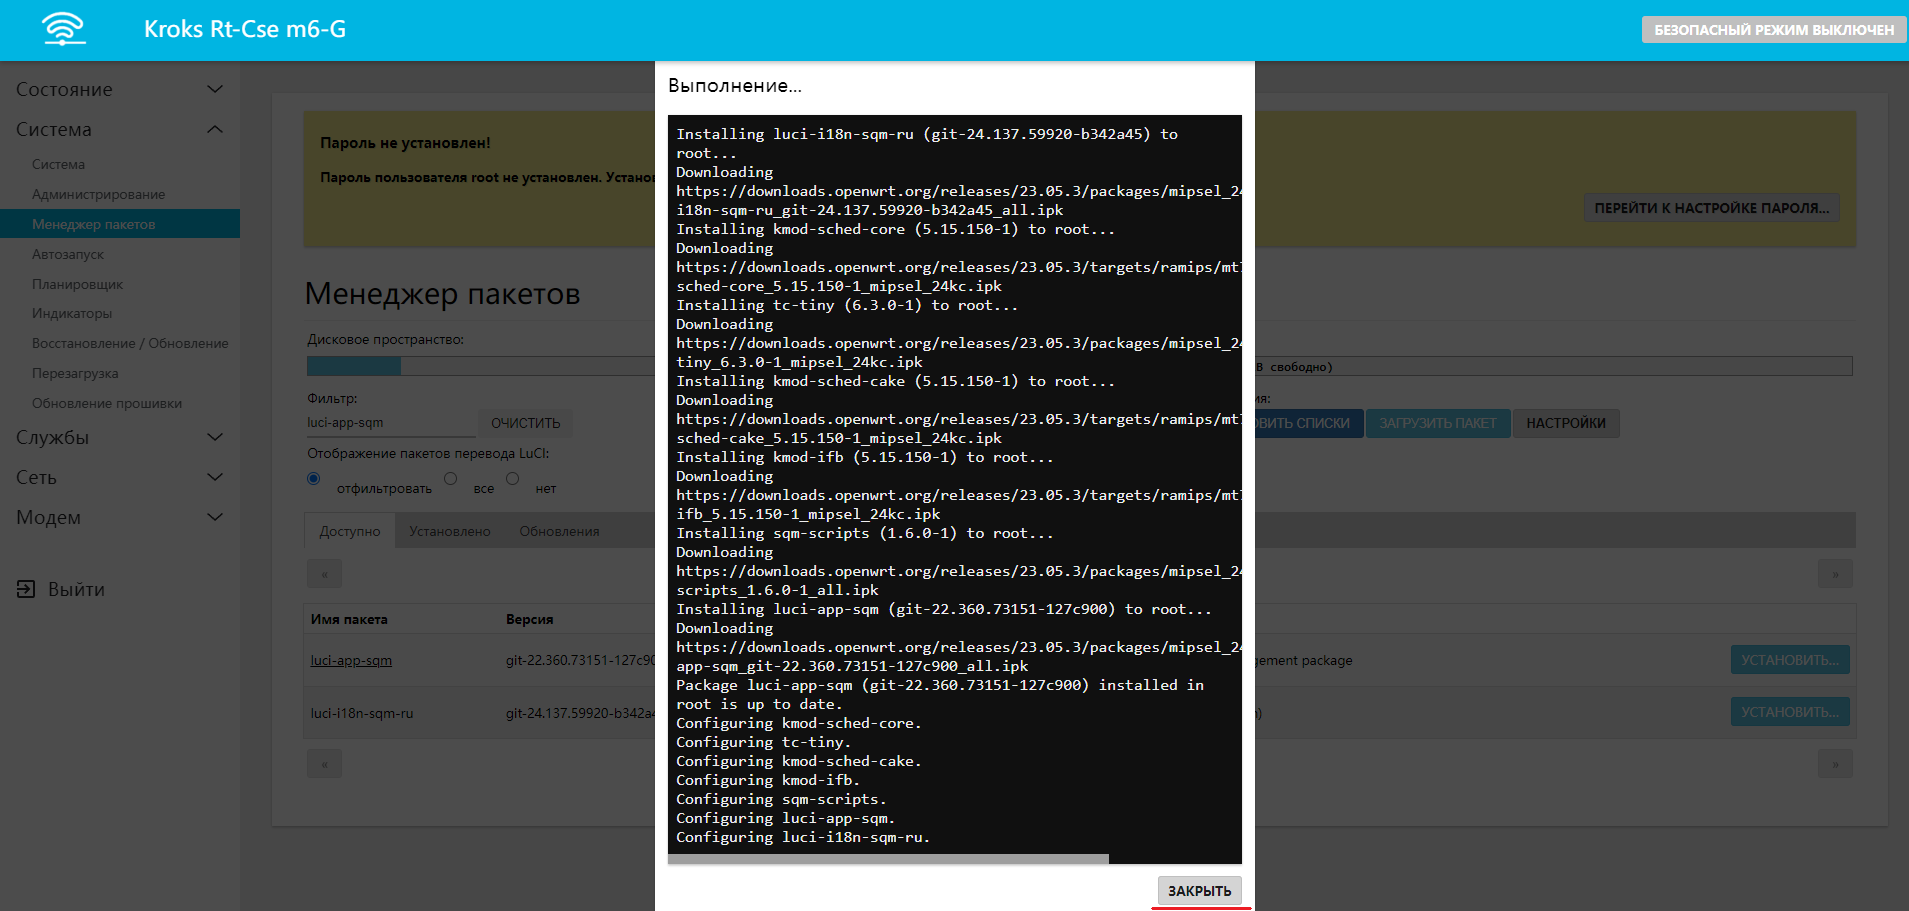Click the filter field containing luci-app-sqm
Viewport: 1909px width, 911px height.
[389, 423]
